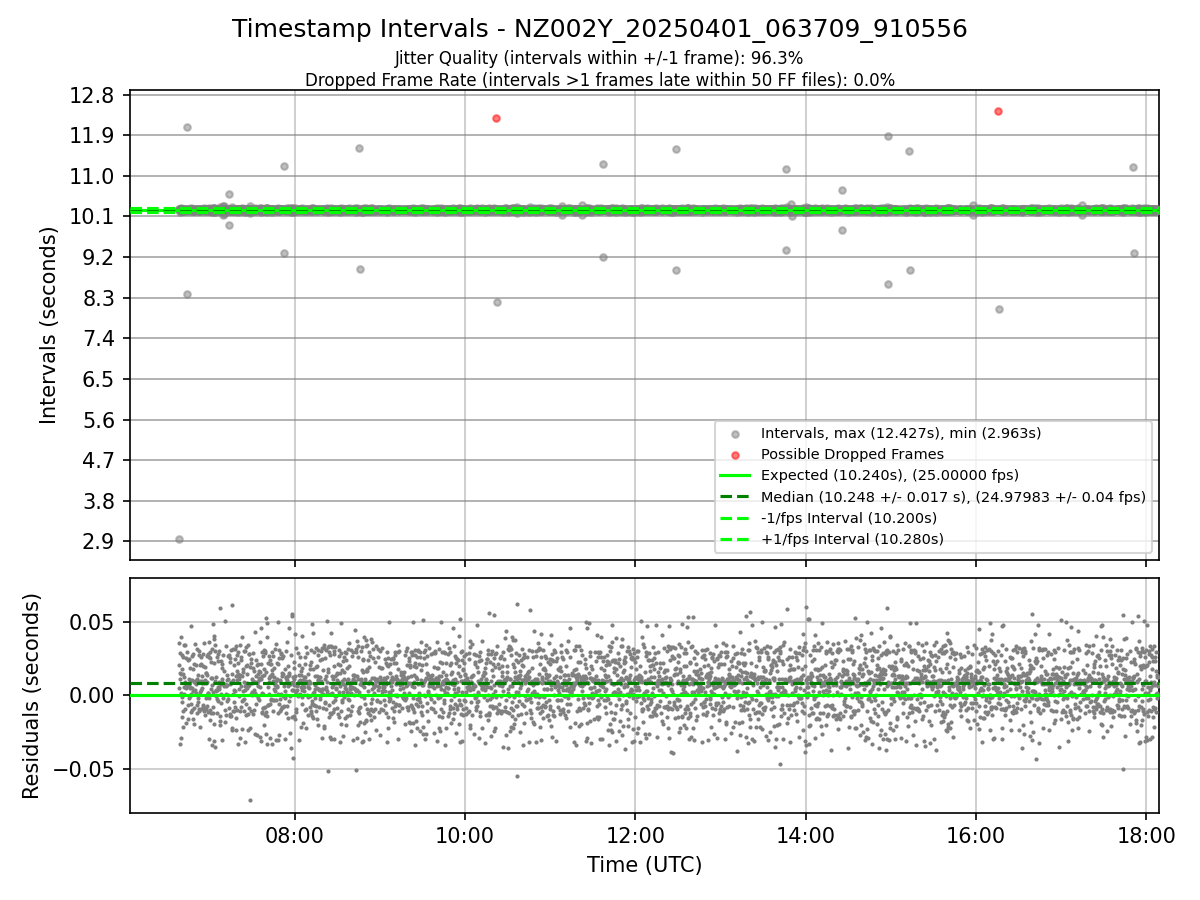Screen dimensions: 1200x900
Task: Click the 'Time (UTC)' x-axis label
Action: coord(644,864)
